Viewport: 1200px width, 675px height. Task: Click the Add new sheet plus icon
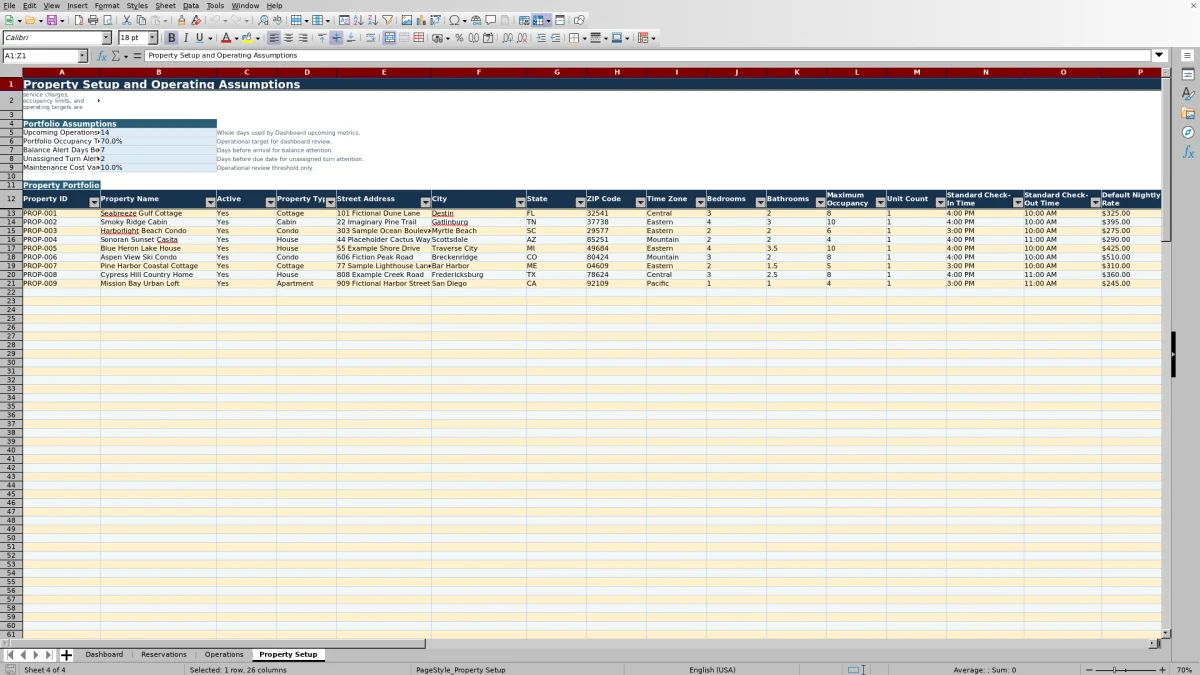tap(66, 655)
